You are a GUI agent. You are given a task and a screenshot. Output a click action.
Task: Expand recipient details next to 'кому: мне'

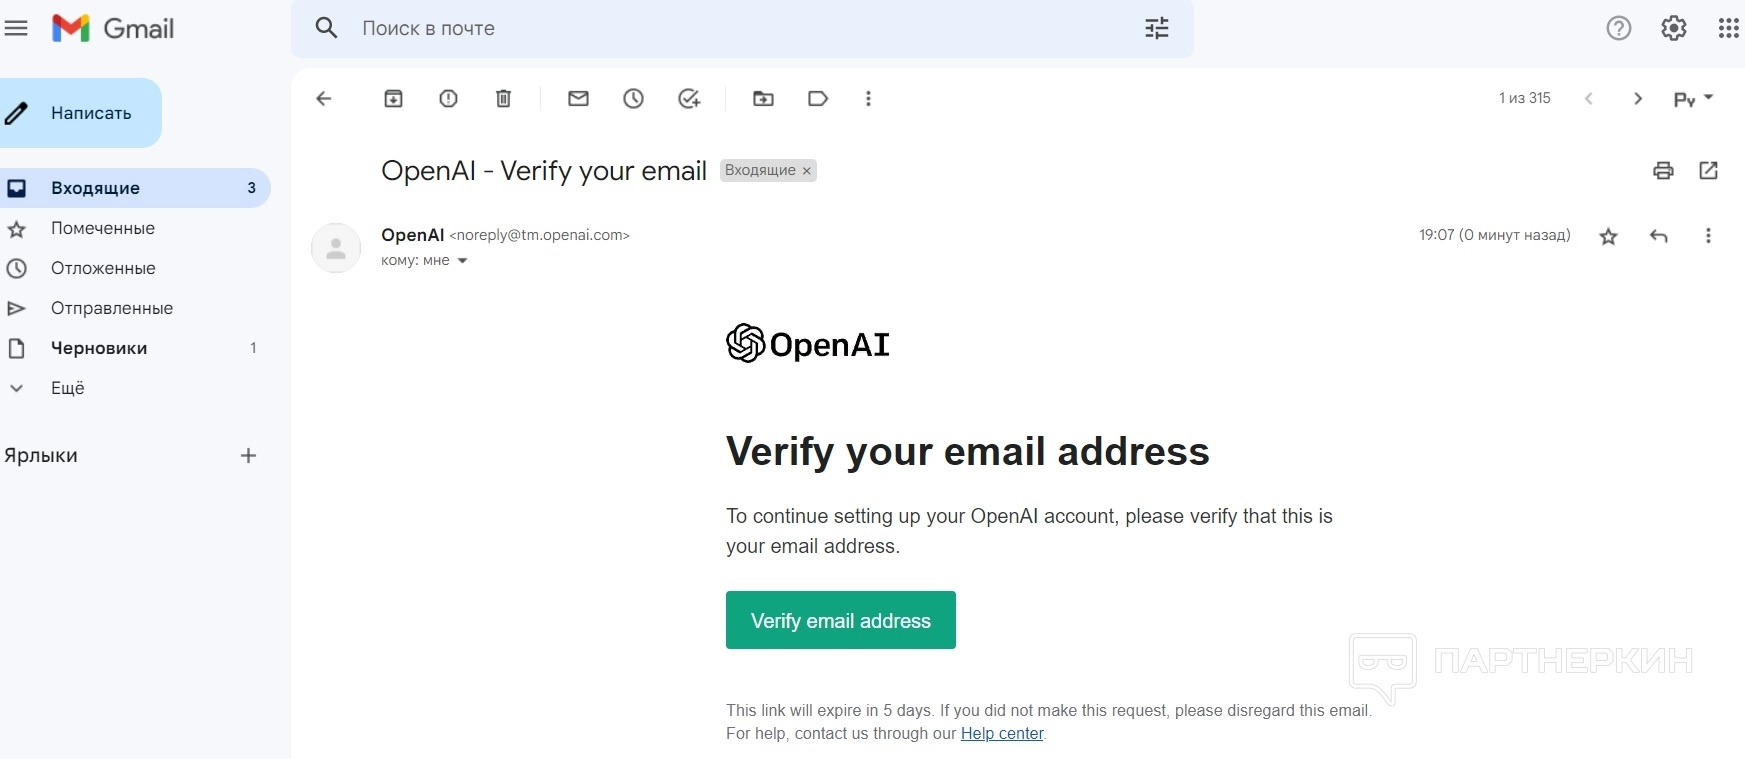coord(462,261)
